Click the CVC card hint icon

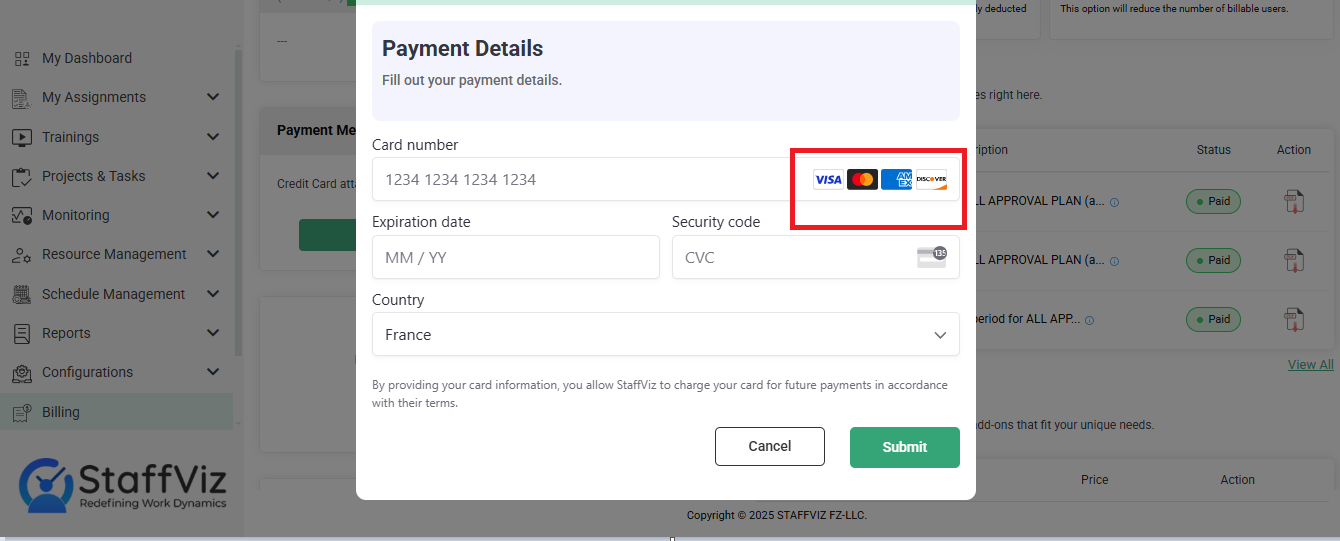click(x=932, y=257)
